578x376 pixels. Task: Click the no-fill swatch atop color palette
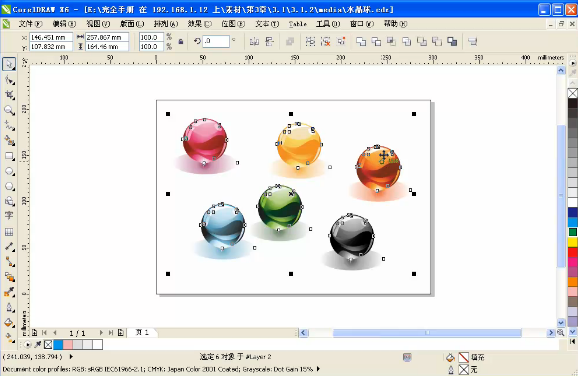click(x=572, y=93)
